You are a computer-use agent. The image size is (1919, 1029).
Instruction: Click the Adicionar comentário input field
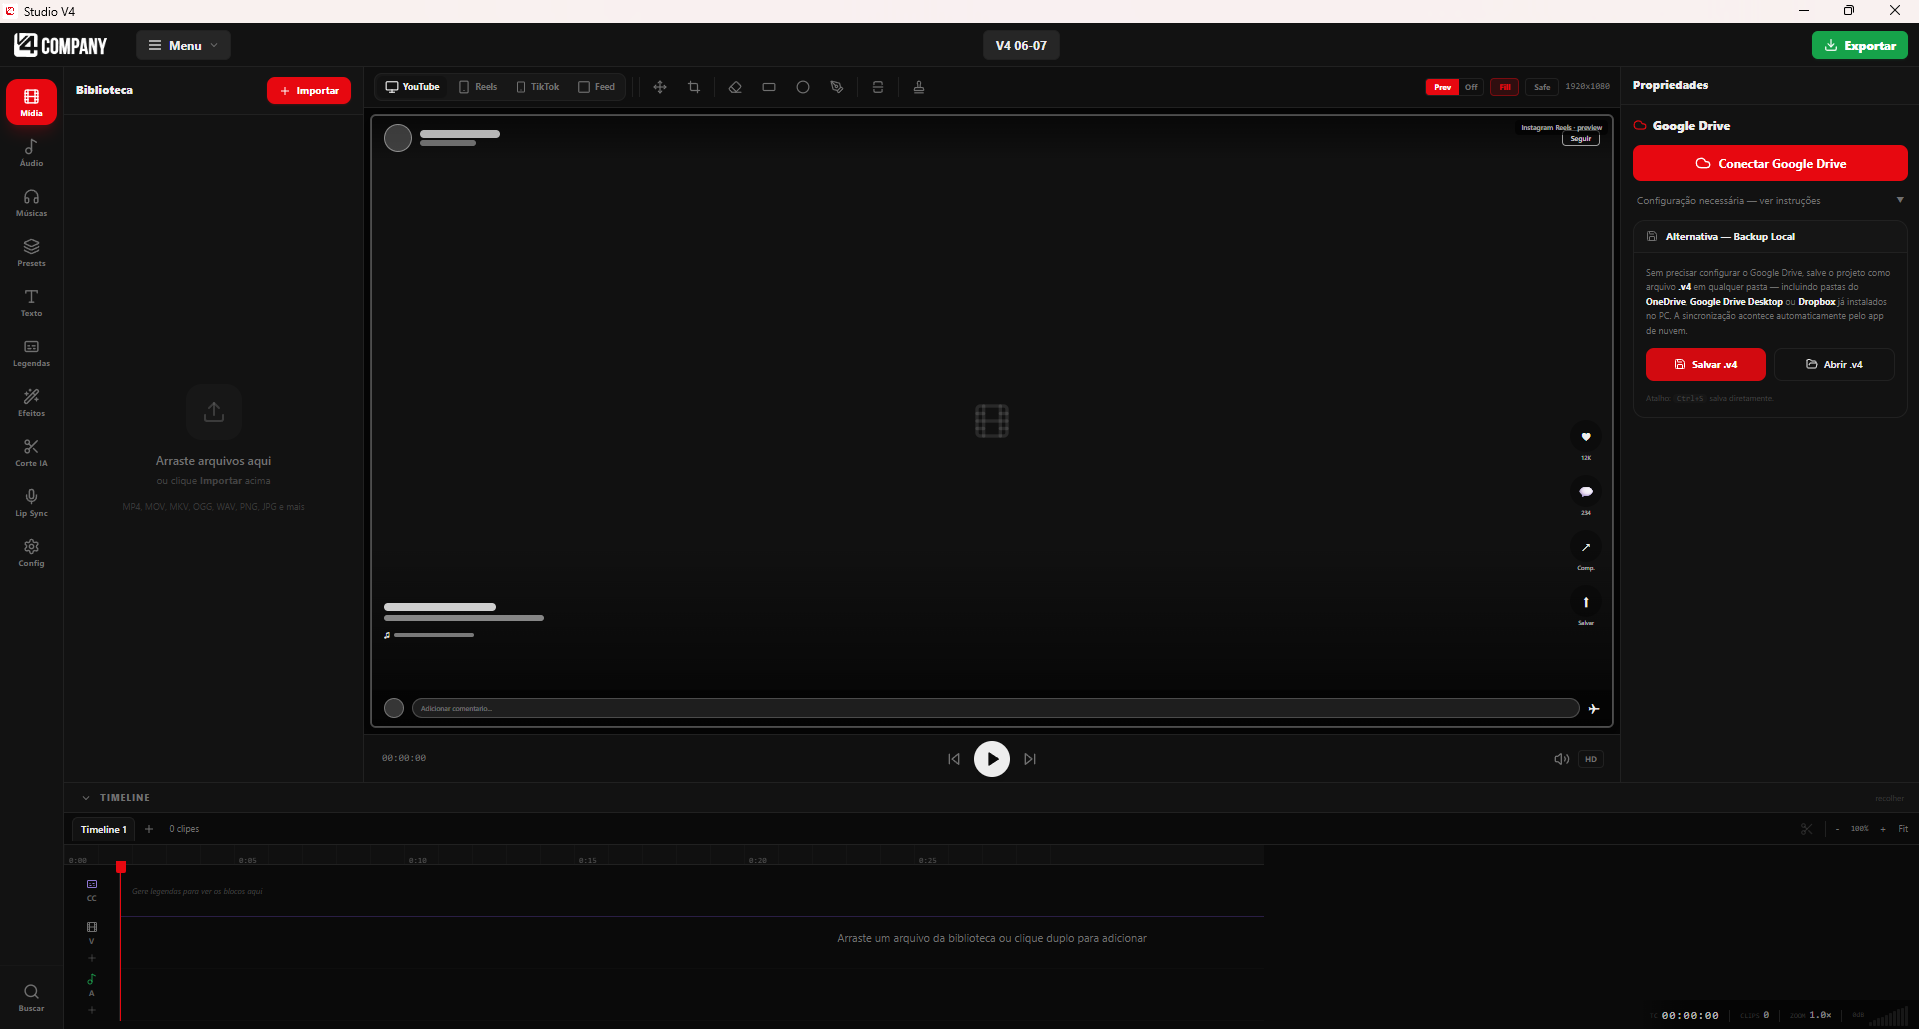click(x=995, y=708)
